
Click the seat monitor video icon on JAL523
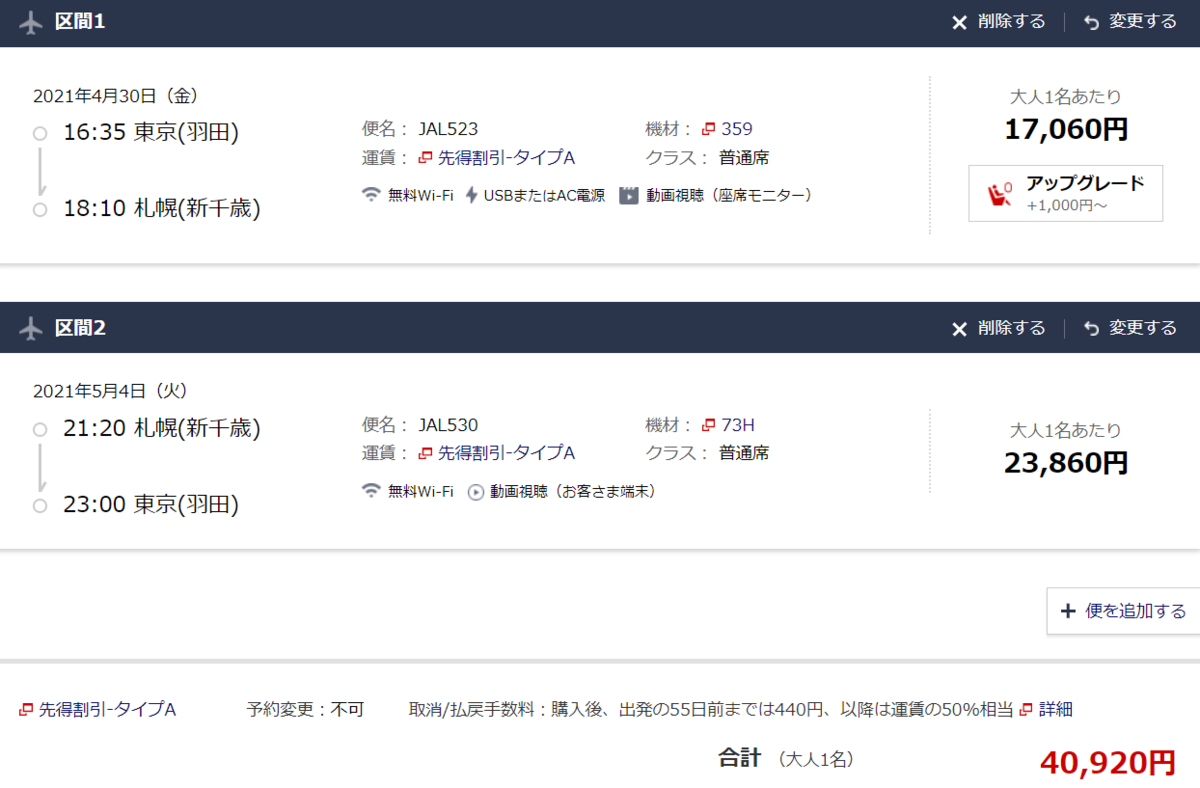(x=629, y=195)
